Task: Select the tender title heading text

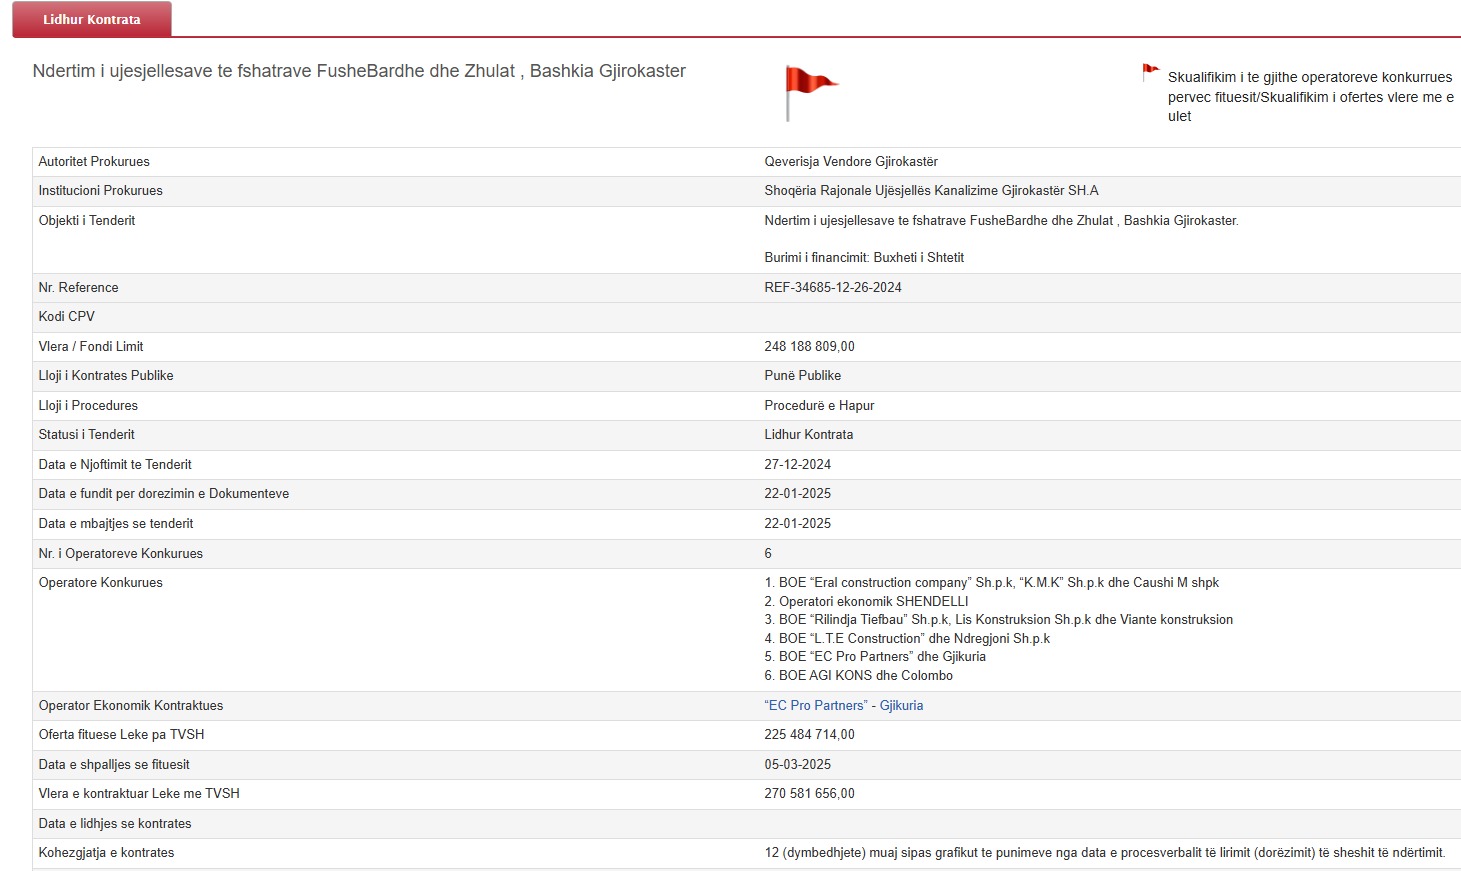Action: click(359, 71)
